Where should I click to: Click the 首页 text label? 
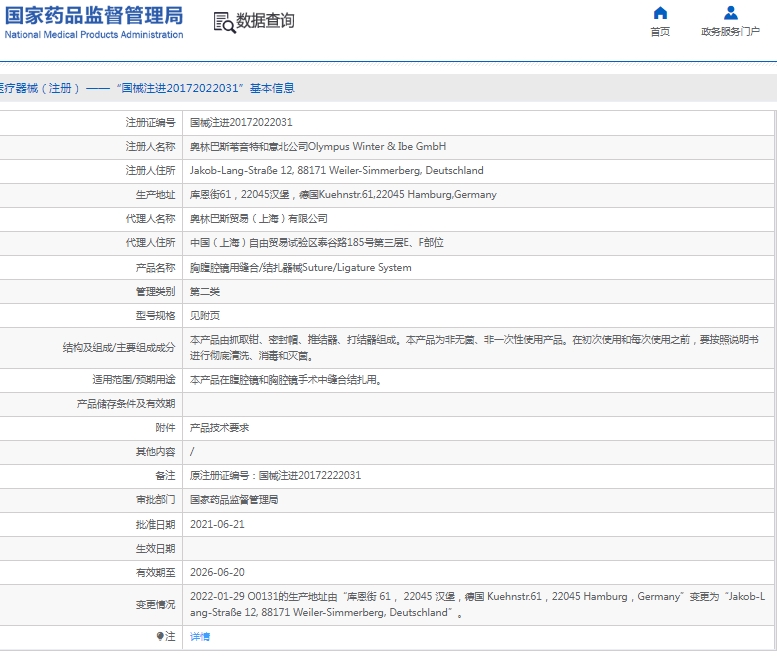point(660,32)
